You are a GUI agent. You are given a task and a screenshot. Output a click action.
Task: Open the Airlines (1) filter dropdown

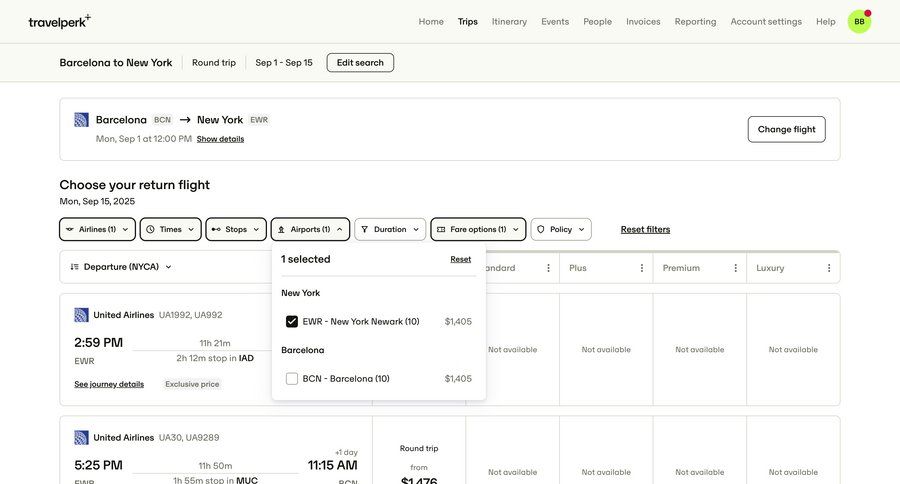tap(97, 229)
